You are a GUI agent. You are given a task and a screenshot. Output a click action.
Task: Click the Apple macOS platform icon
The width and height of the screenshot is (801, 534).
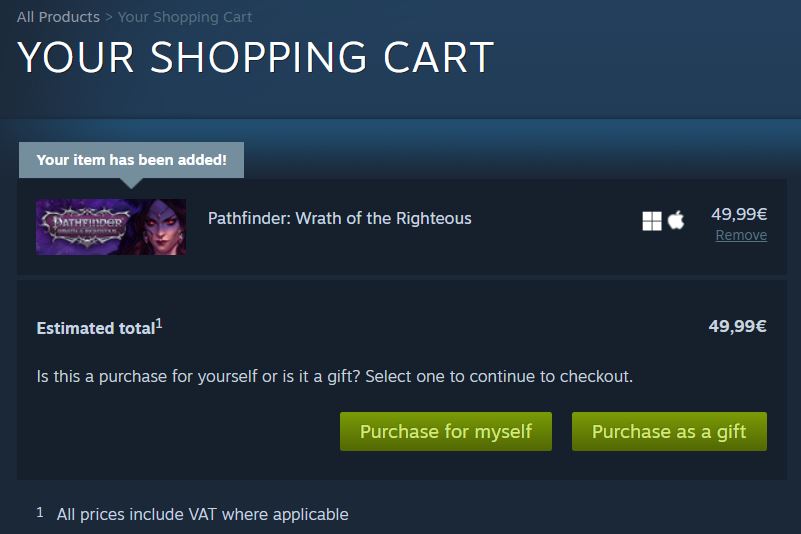point(676,220)
